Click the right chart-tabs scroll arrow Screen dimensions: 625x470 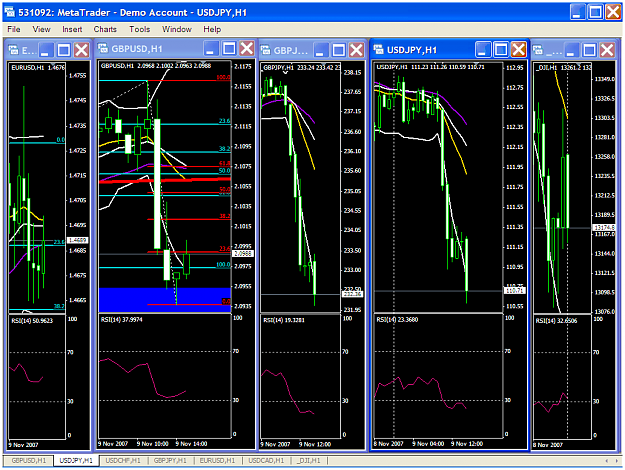(616, 460)
